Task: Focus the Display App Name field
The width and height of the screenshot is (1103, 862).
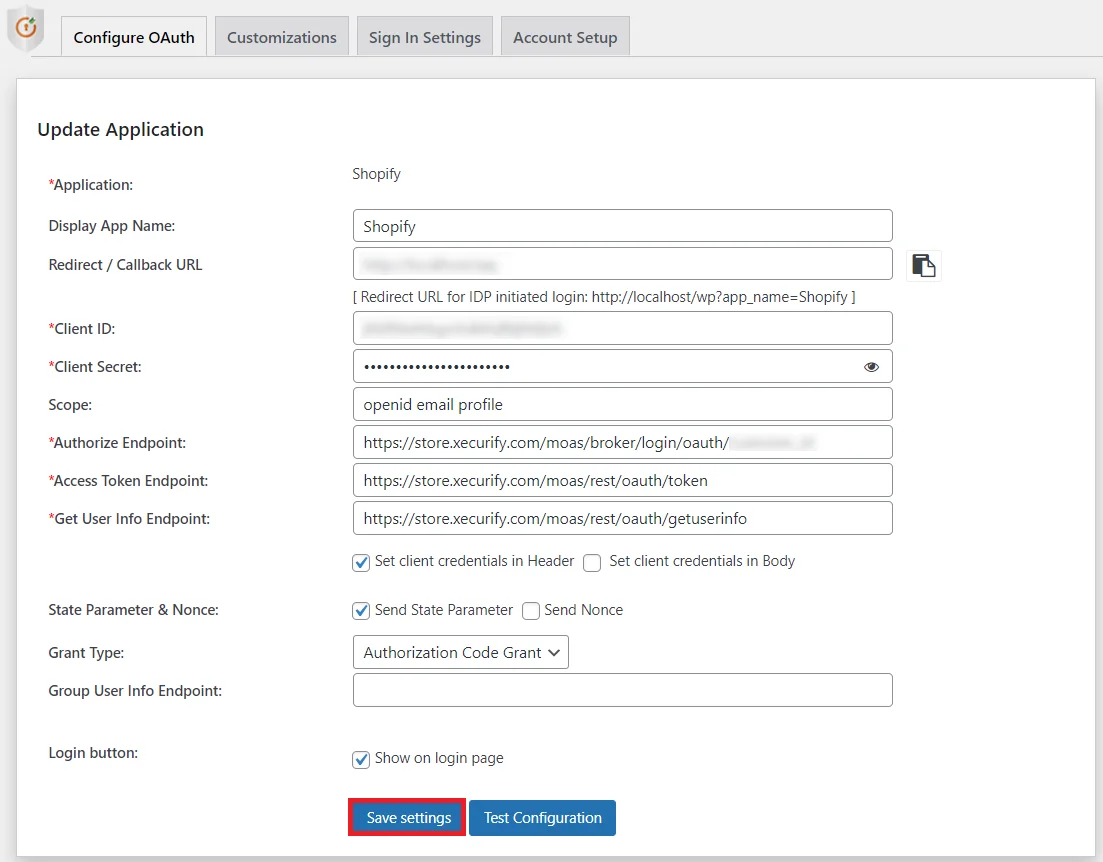Action: coord(622,225)
